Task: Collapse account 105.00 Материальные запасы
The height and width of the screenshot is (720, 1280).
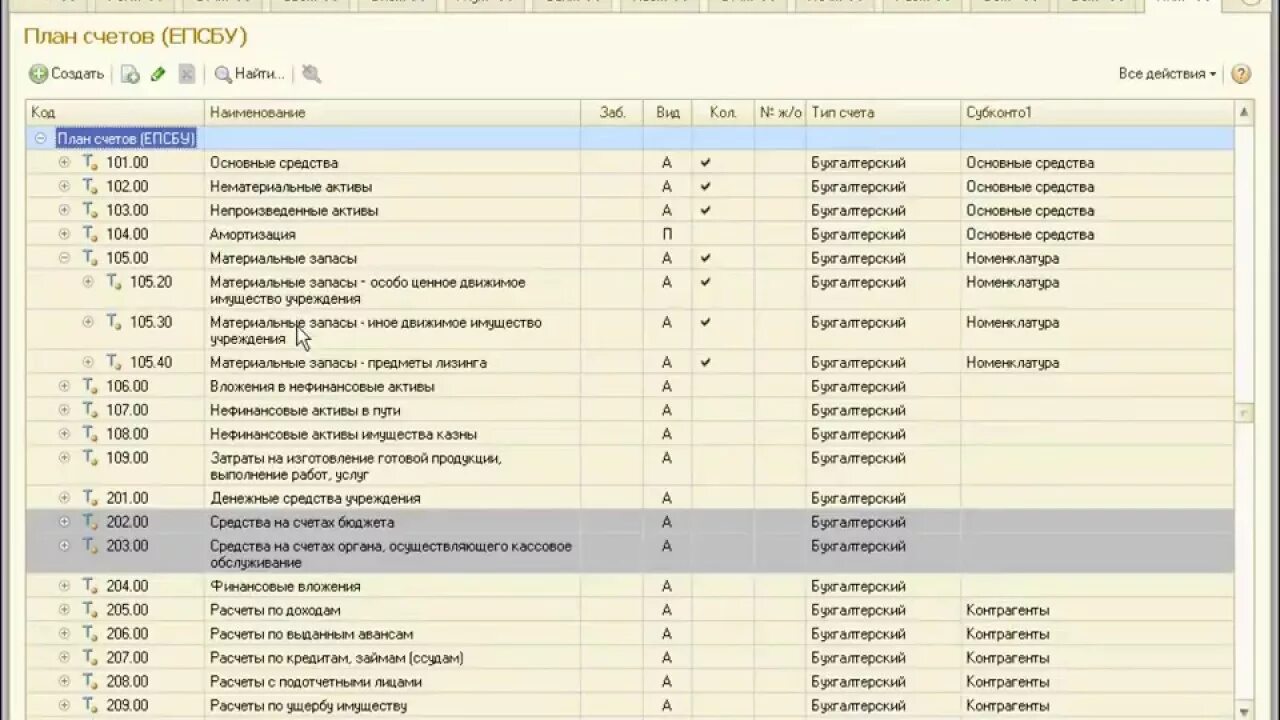Action: [x=64, y=258]
